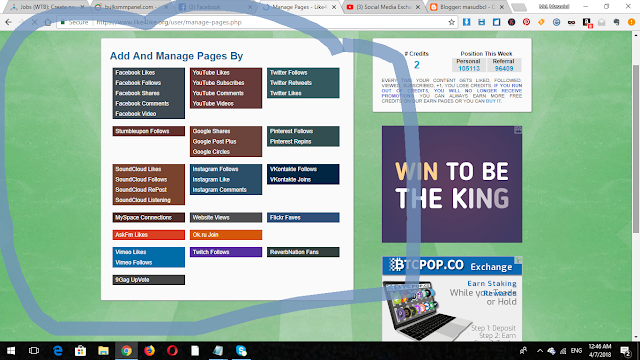
Task: Click the blue download arrow extension icon
Action: coord(467,22)
